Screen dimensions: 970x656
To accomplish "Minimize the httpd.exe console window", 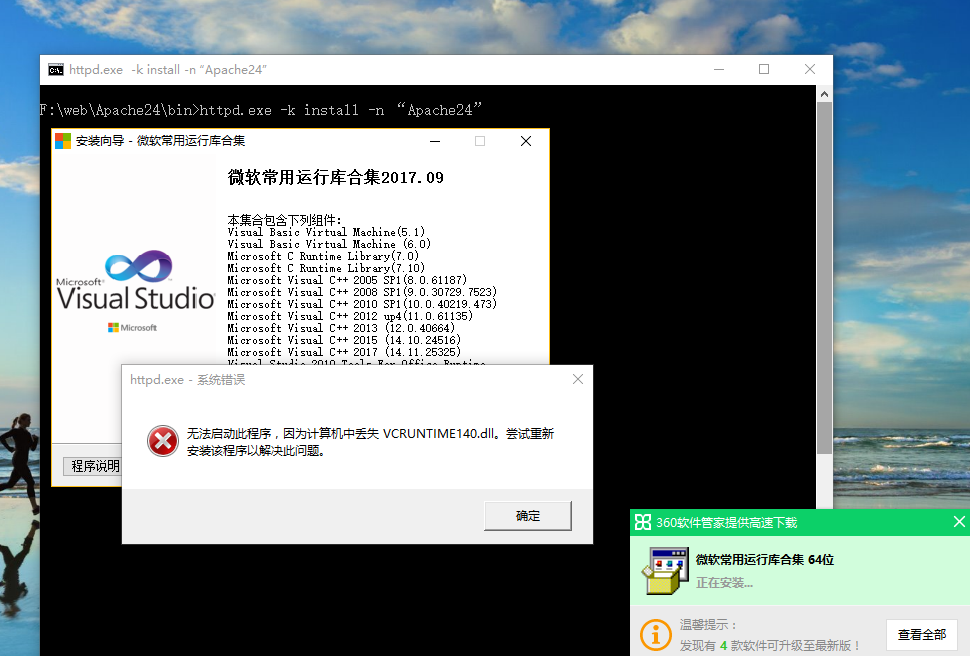I will (x=719, y=69).
